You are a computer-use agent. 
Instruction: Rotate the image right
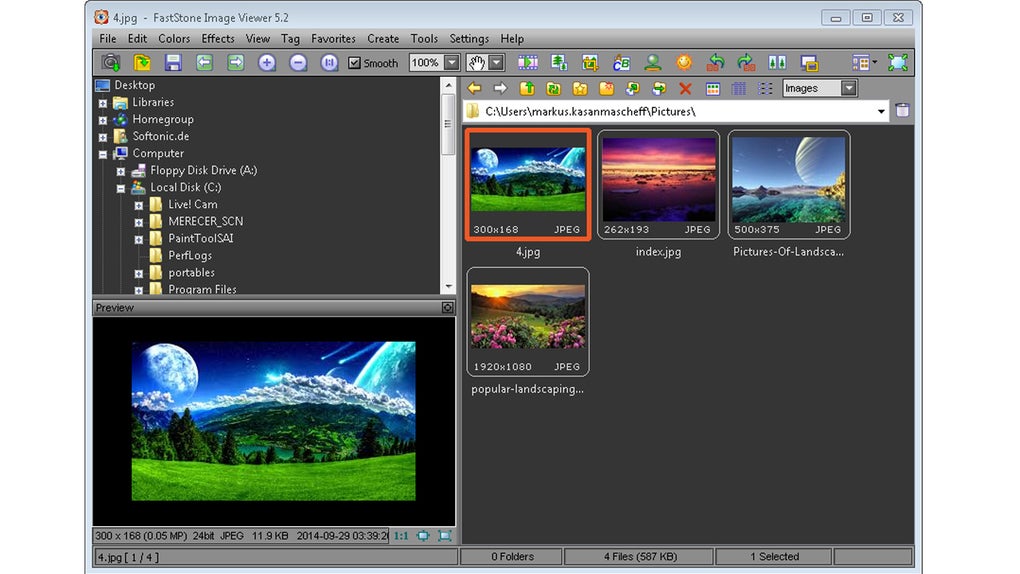pos(746,62)
